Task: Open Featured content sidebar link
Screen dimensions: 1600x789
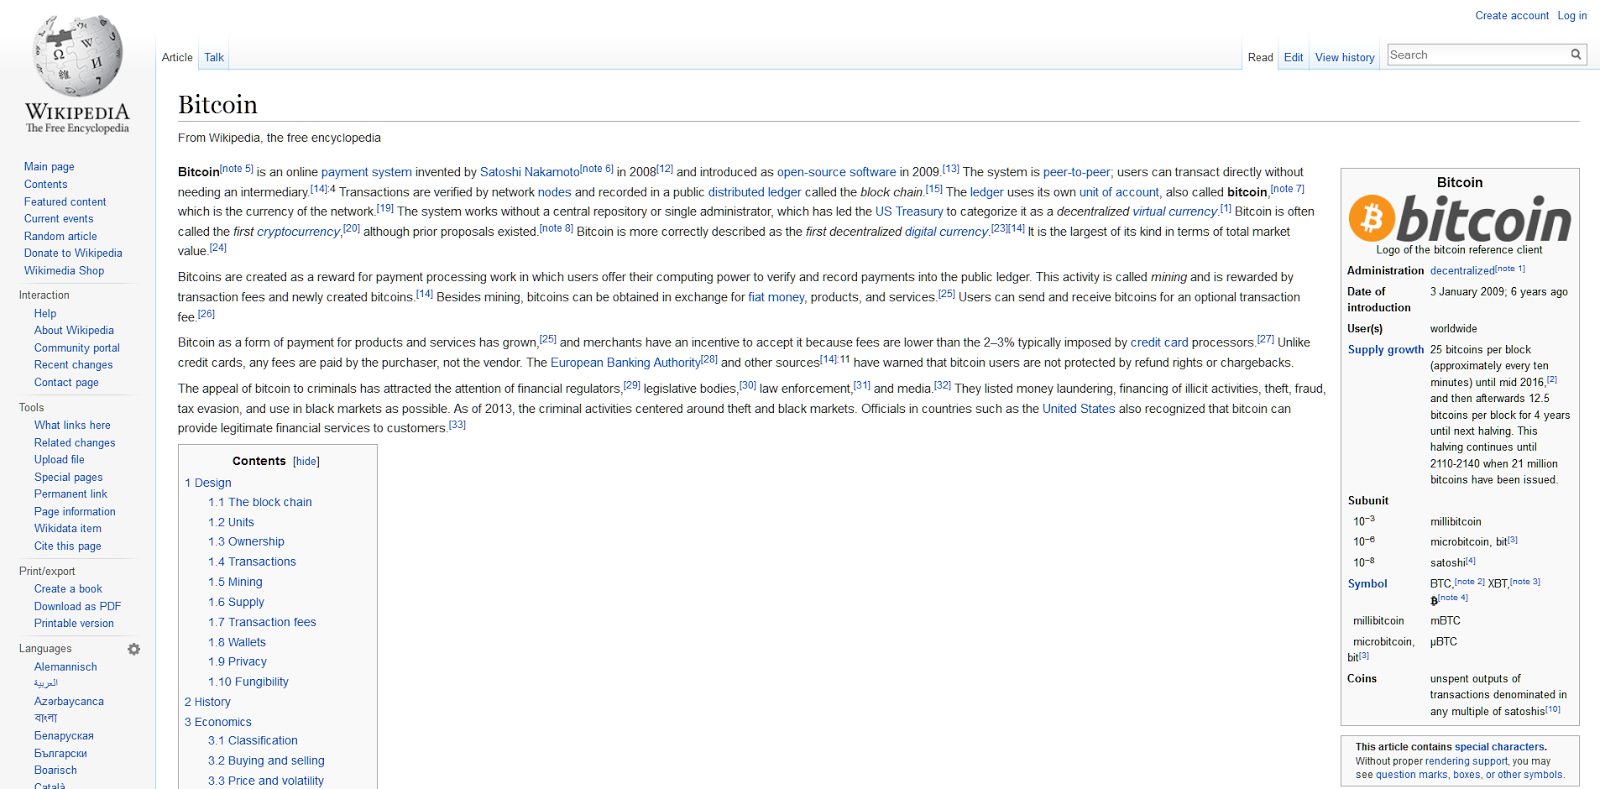Action: coord(65,202)
